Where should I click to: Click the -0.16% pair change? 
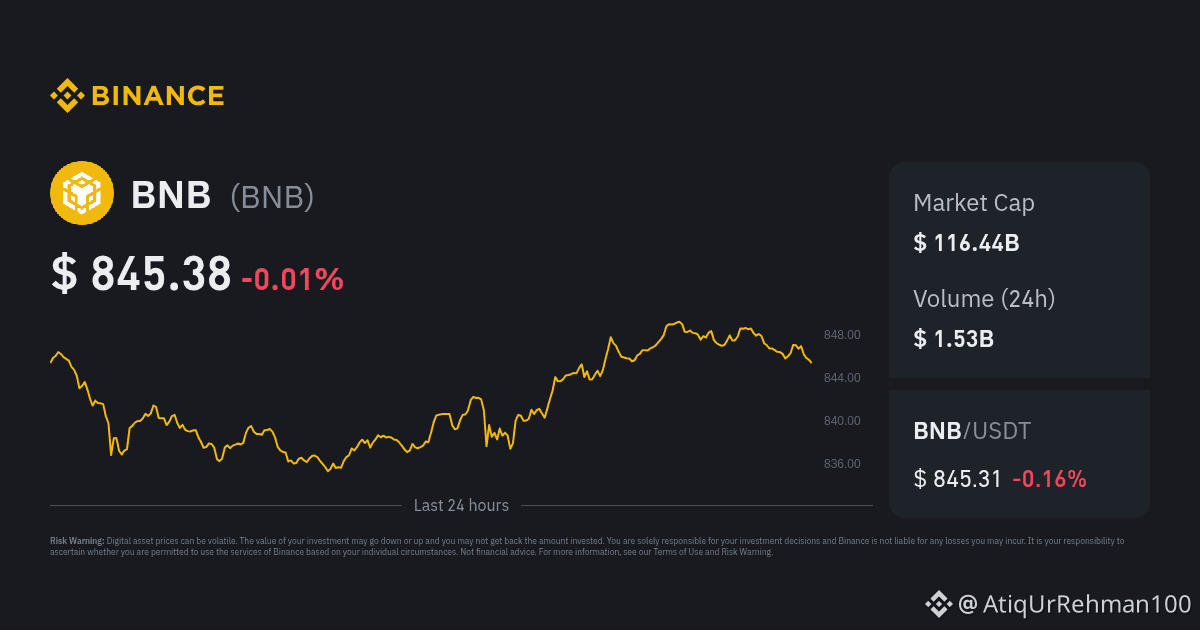tap(1049, 479)
